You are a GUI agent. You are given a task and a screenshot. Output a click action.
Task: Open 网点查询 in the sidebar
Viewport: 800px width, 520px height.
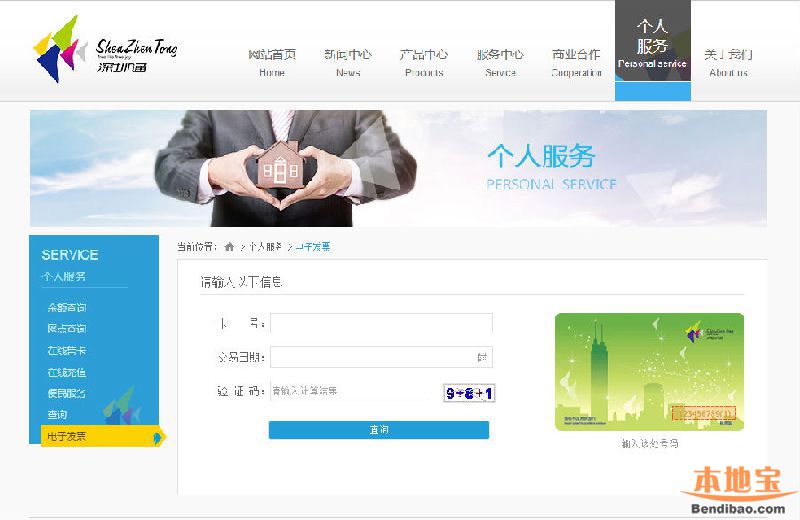coord(67,329)
